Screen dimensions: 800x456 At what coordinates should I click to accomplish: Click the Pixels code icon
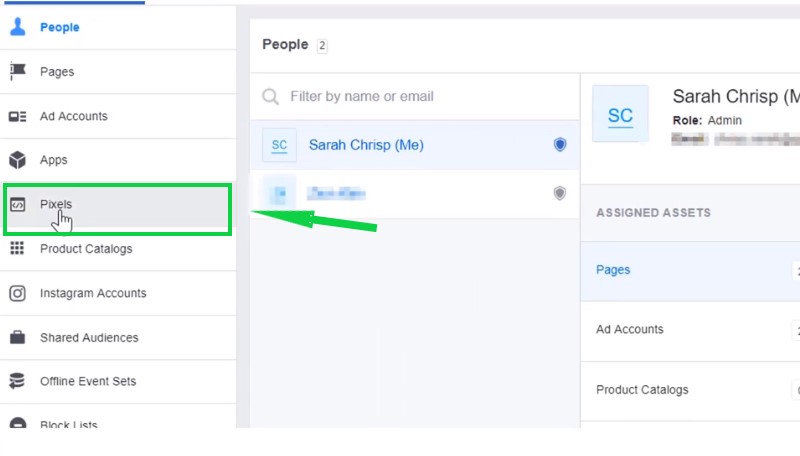[x=17, y=205]
